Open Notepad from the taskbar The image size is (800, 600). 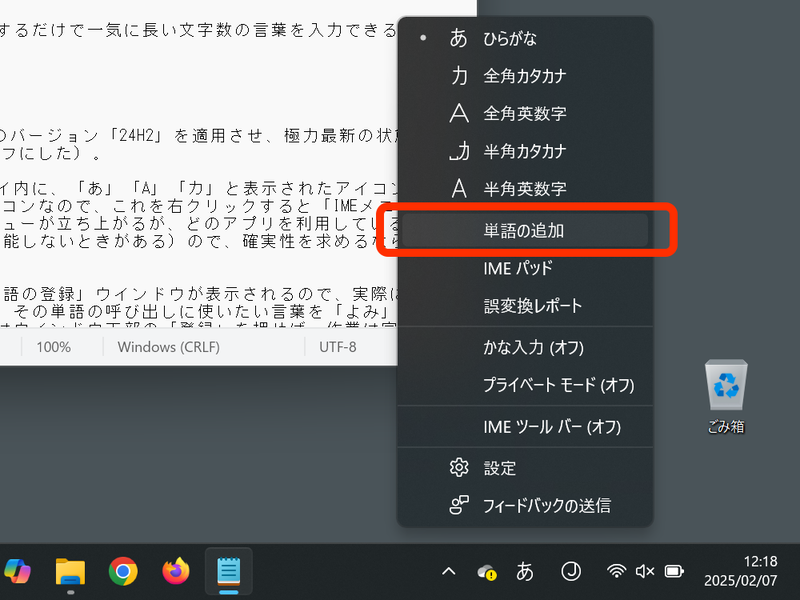[x=228, y=572]
